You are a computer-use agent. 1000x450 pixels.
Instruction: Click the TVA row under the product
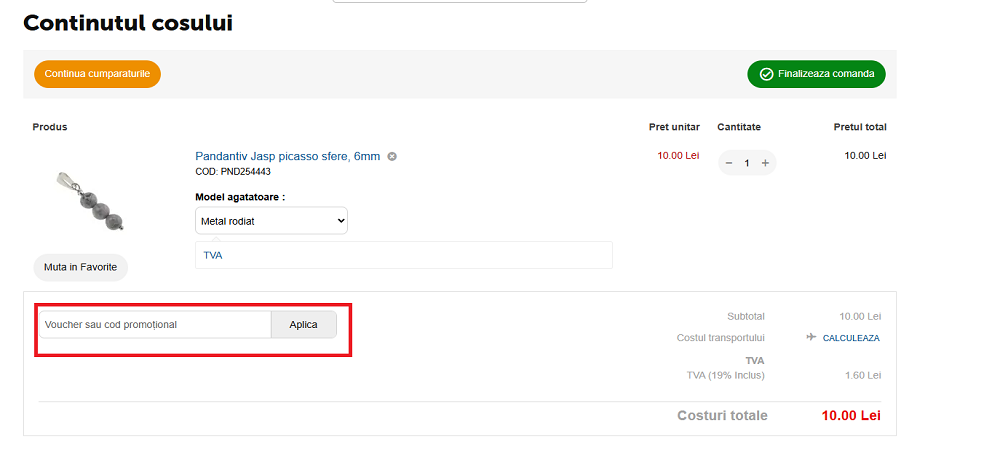tap(403, 255)
